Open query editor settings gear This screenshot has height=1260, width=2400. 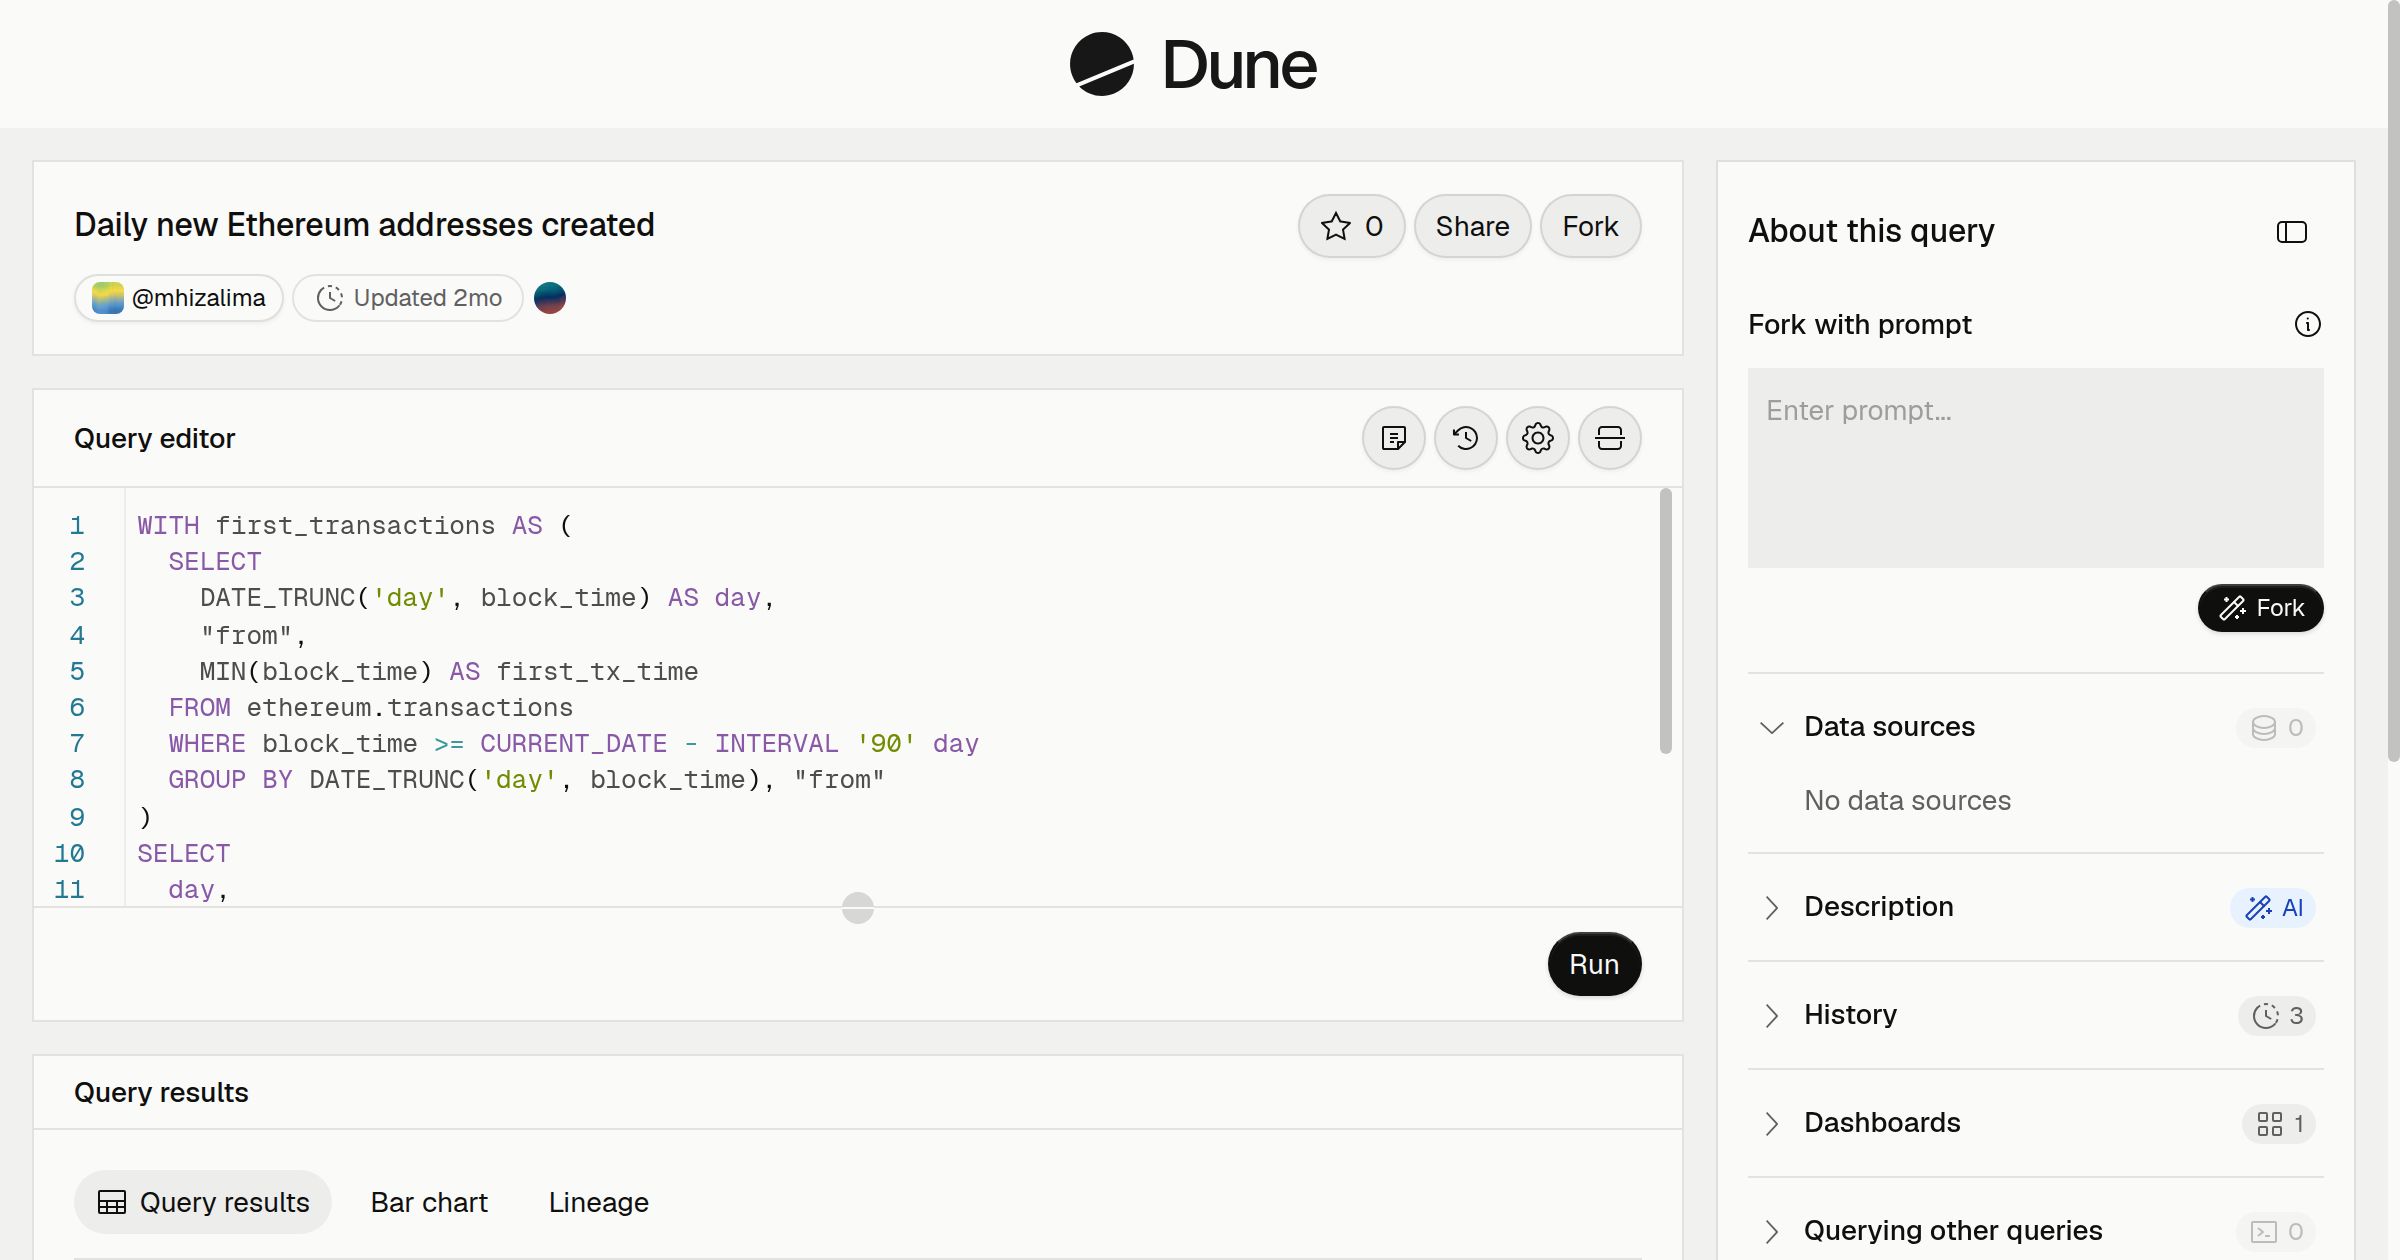tap(1538, 438)
